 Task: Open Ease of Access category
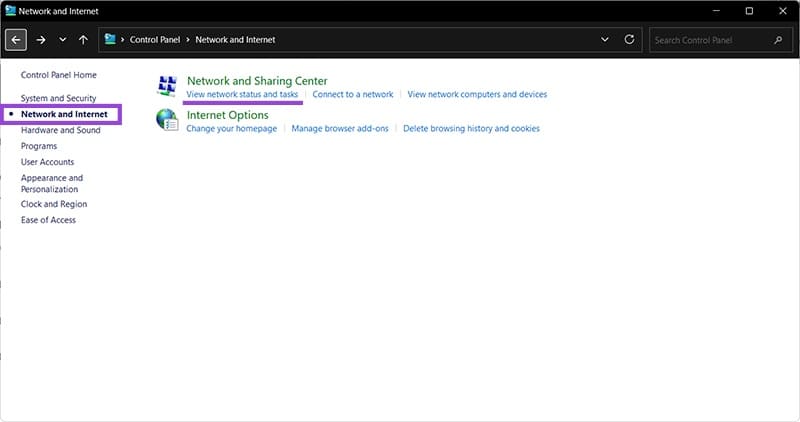pyautogui.click(x=48, y=220)
